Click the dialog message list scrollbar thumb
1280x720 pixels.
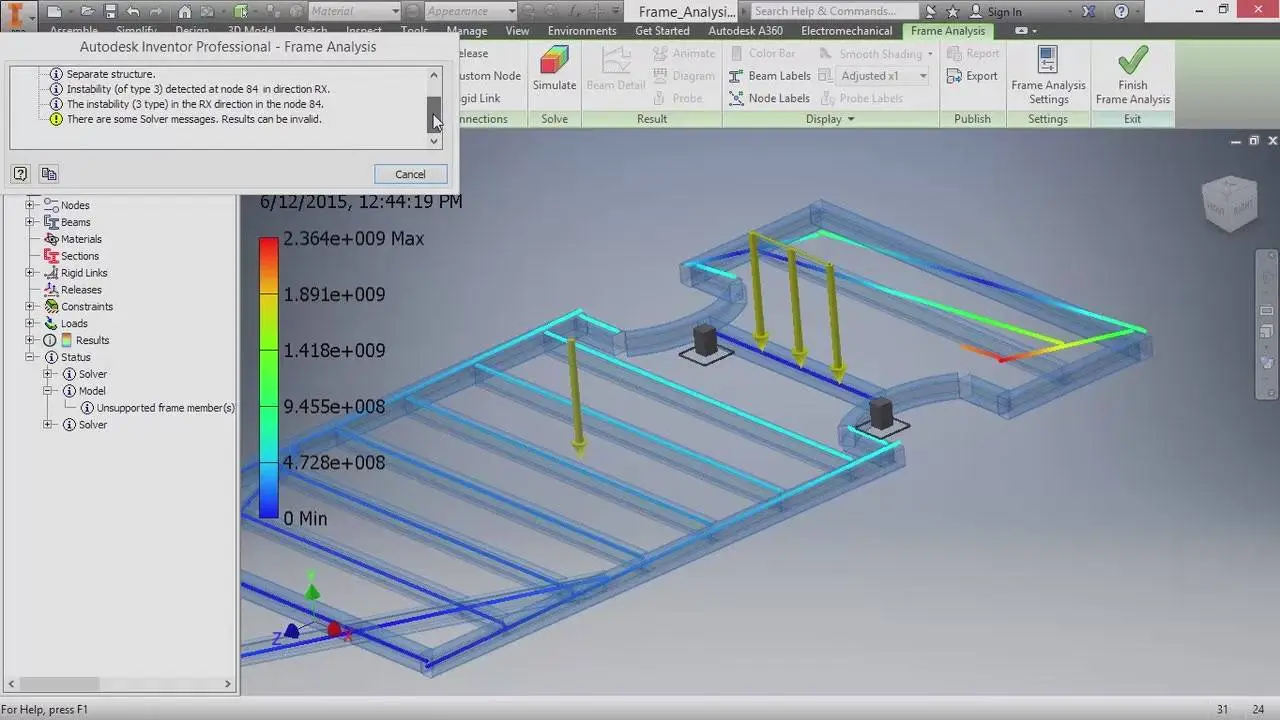click(x=434, y=114)
